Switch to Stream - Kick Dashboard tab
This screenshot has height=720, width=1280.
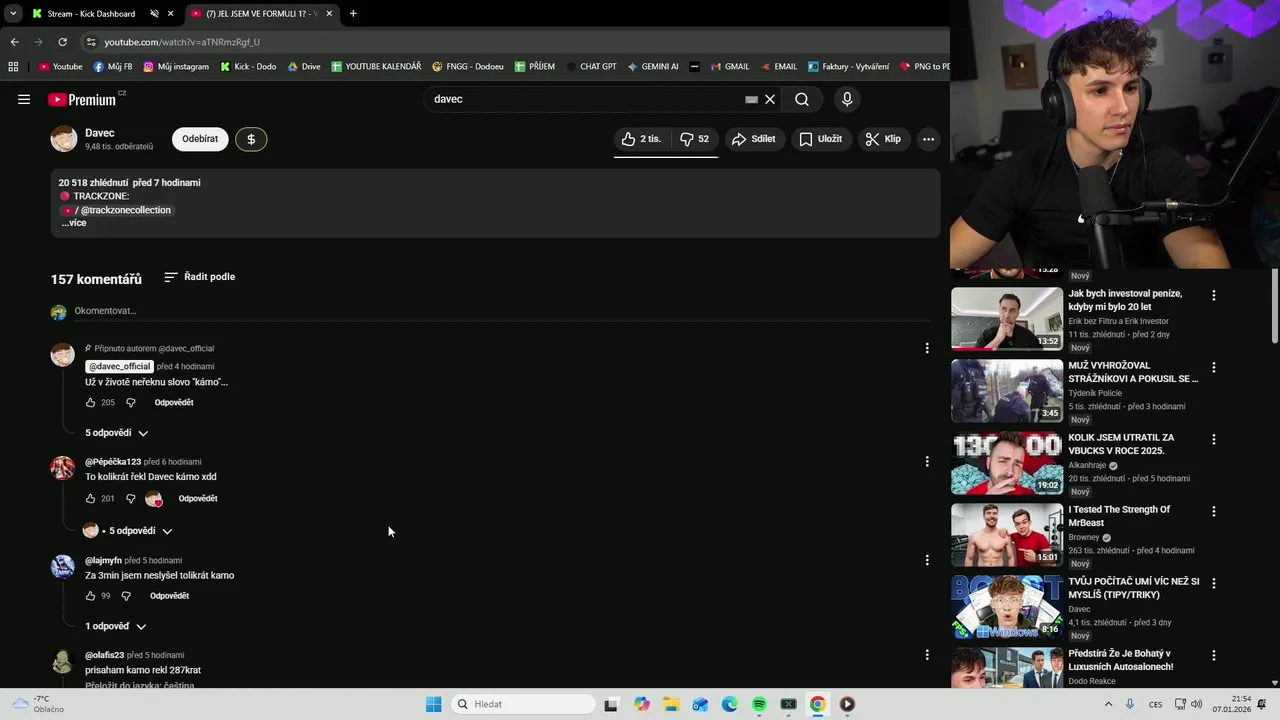[x=91, y=14]
